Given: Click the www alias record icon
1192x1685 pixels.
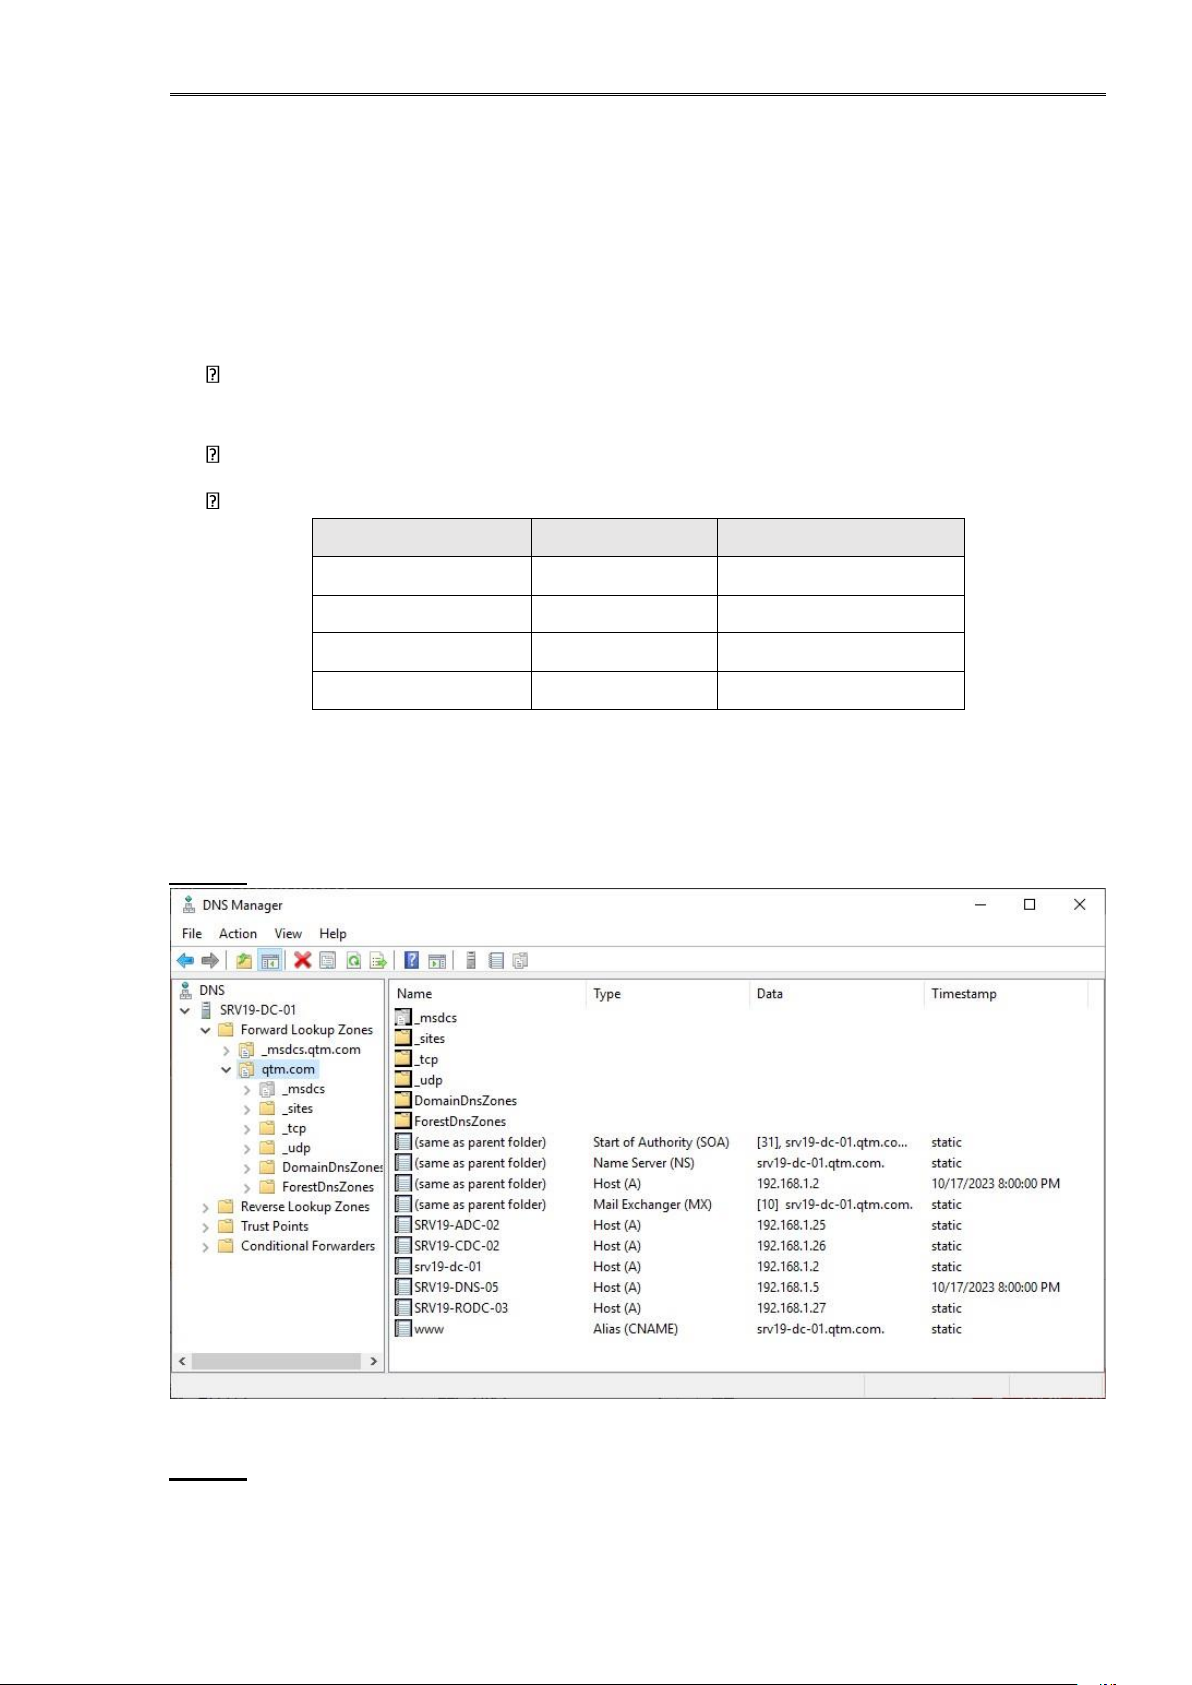Looking at the screenshot, I should click(x=403, y=1329).
